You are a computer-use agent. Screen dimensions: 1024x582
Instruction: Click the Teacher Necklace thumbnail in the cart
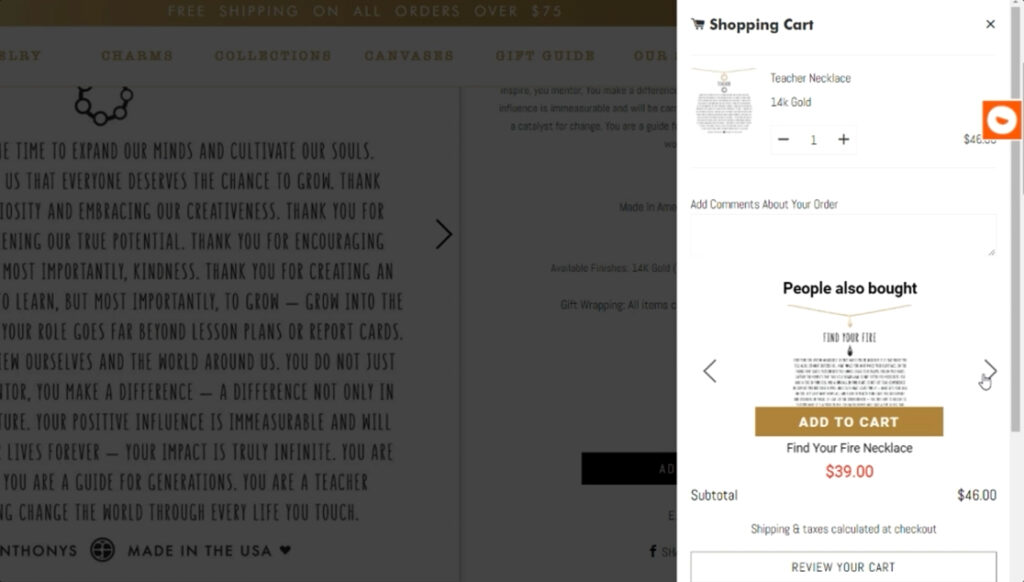coord(723,107)
